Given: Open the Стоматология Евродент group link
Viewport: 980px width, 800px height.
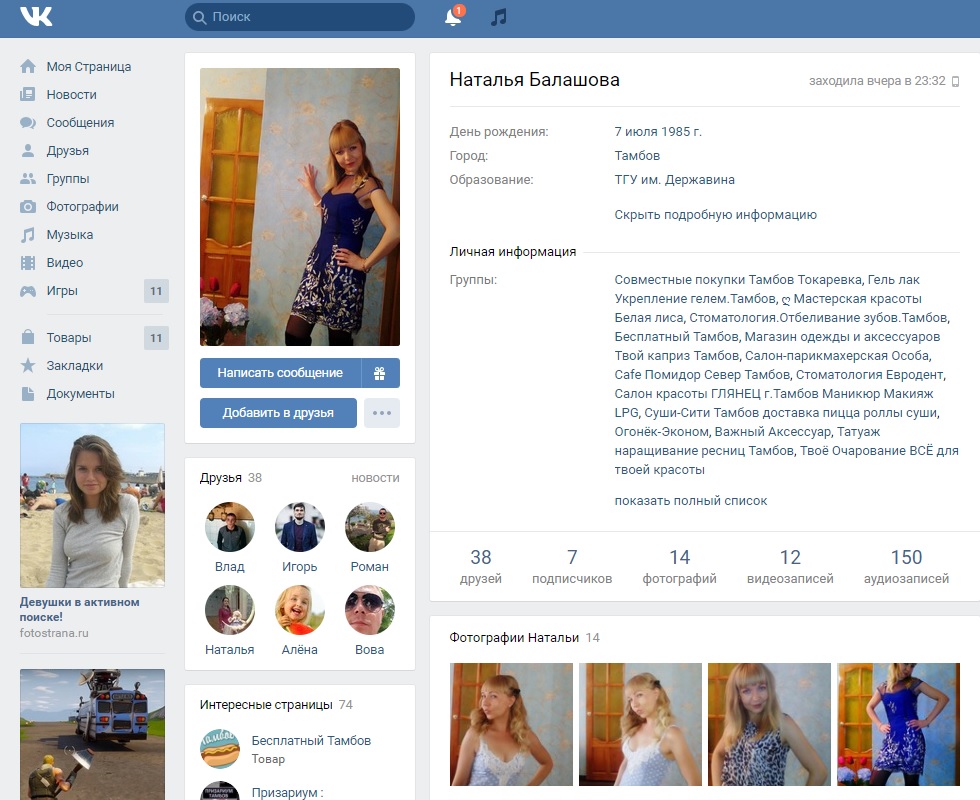Looking at the screenshot, I should 871,375.
